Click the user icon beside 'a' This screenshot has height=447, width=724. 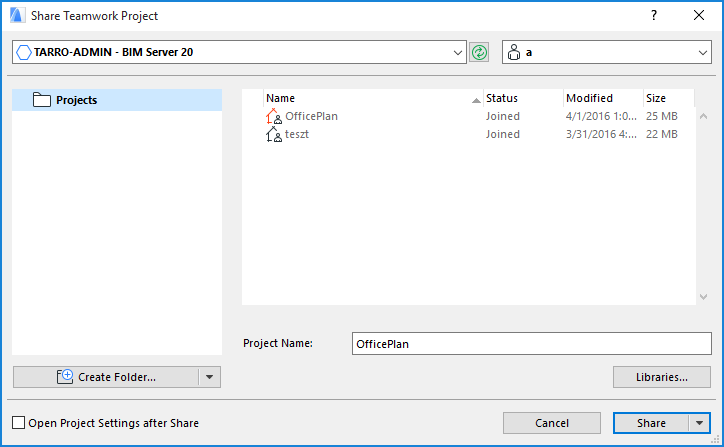coord(514,52)
